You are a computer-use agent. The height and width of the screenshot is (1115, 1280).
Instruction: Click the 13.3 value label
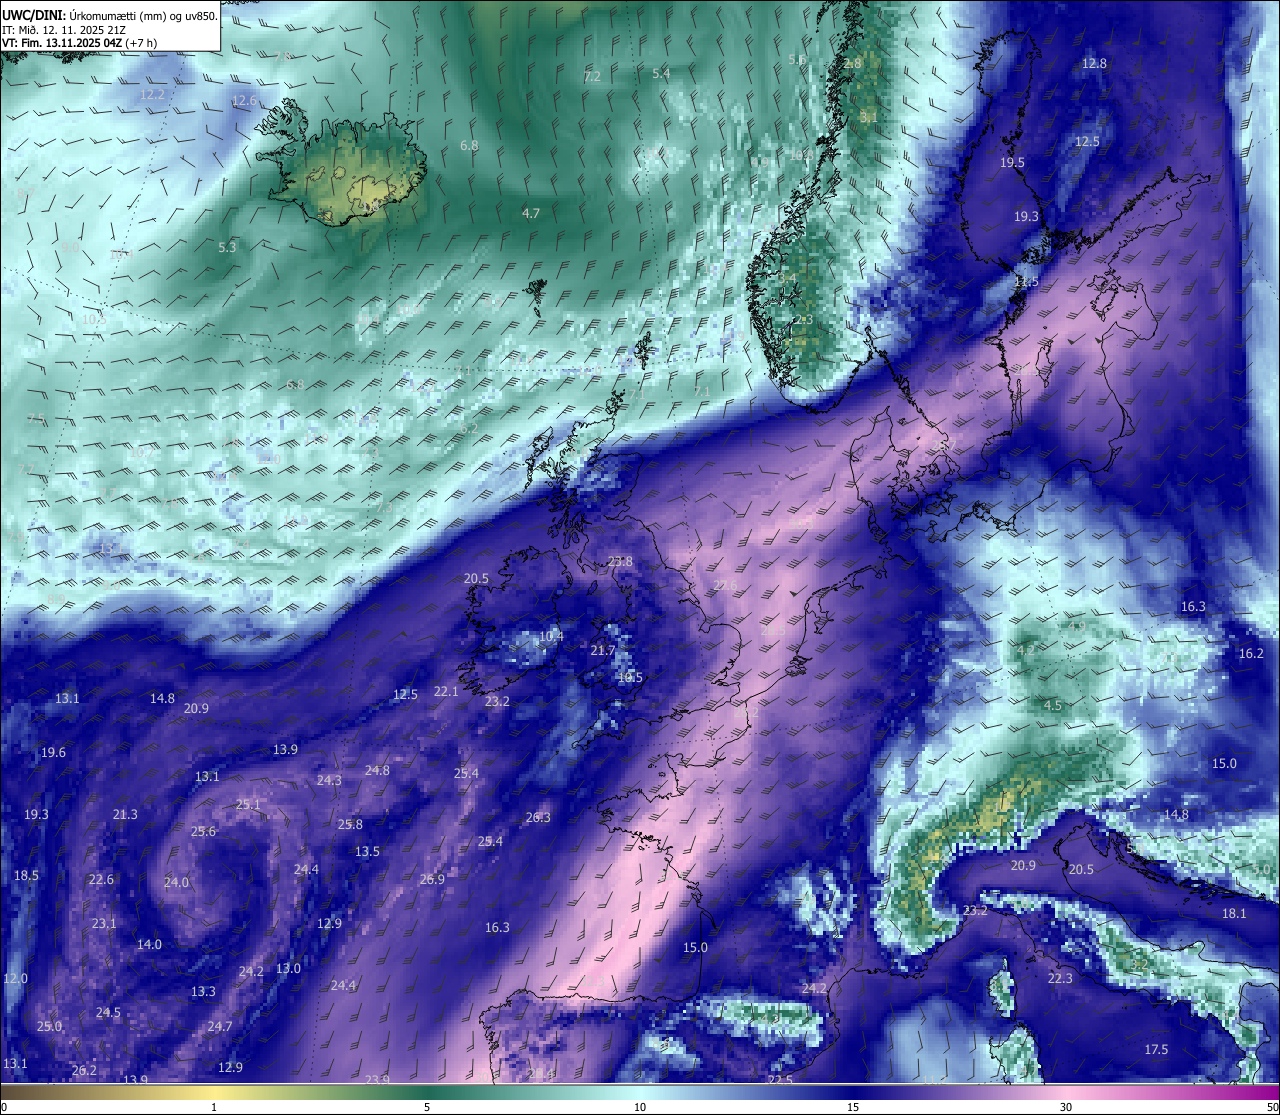click(x=203, y=992)
